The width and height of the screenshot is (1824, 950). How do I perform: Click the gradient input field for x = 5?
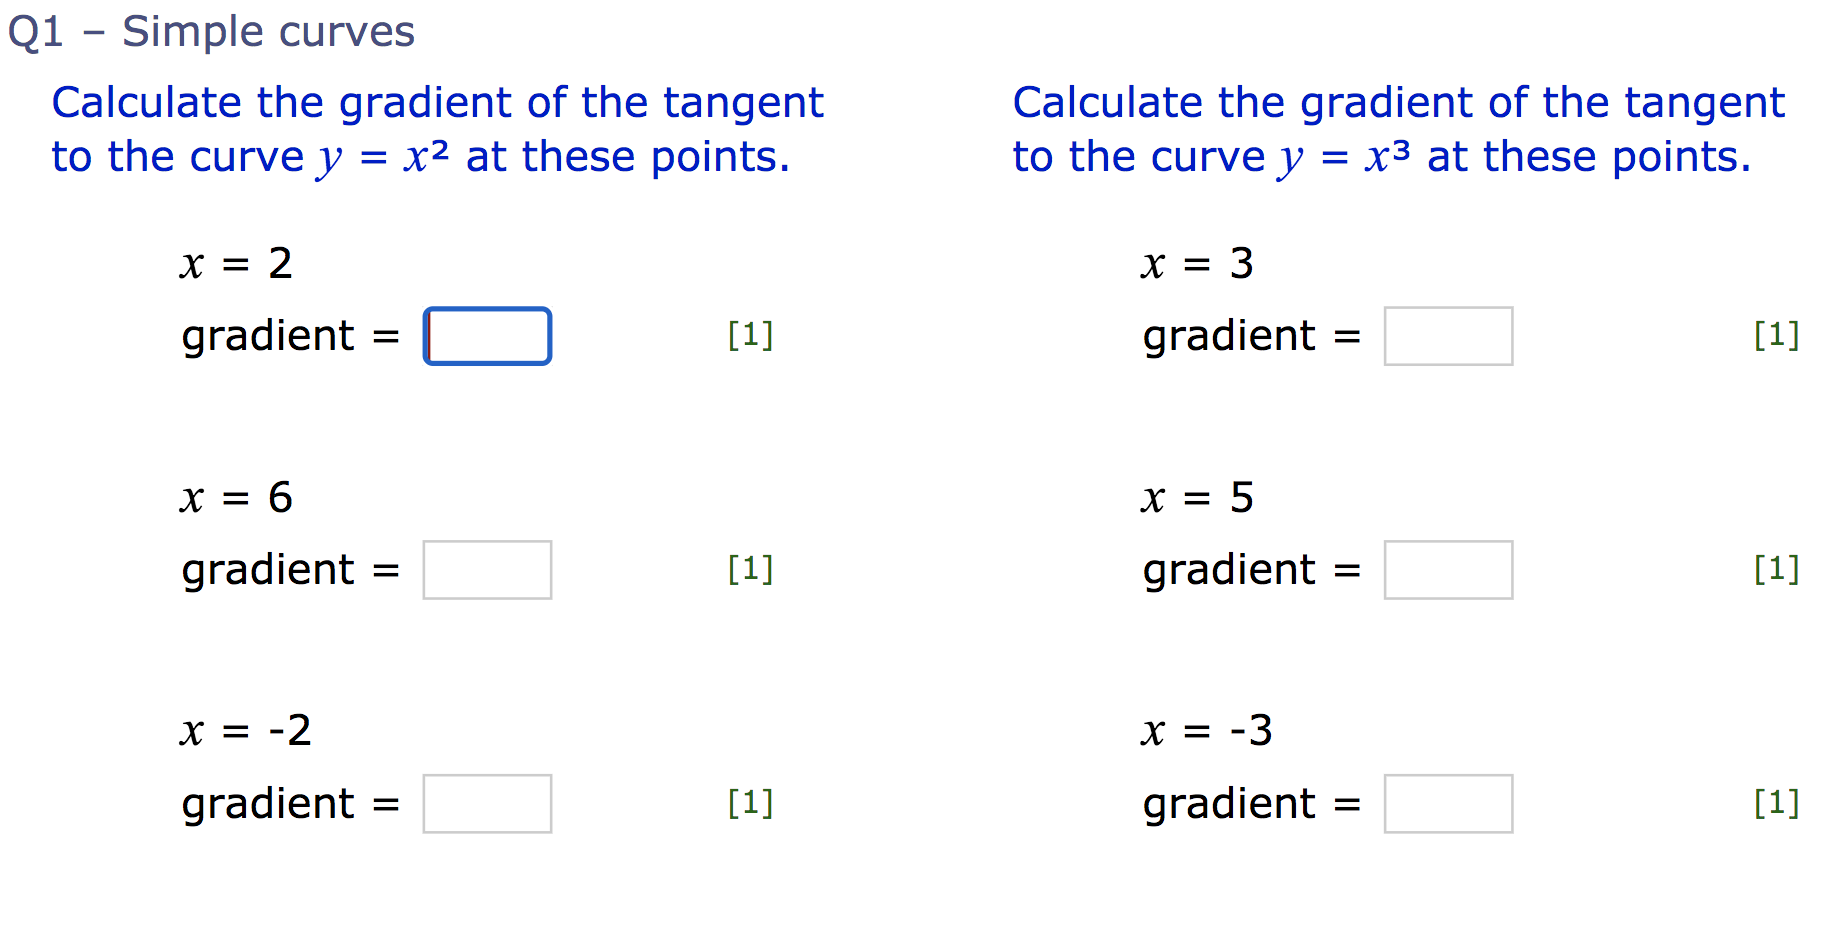(x=1448, y=570)
